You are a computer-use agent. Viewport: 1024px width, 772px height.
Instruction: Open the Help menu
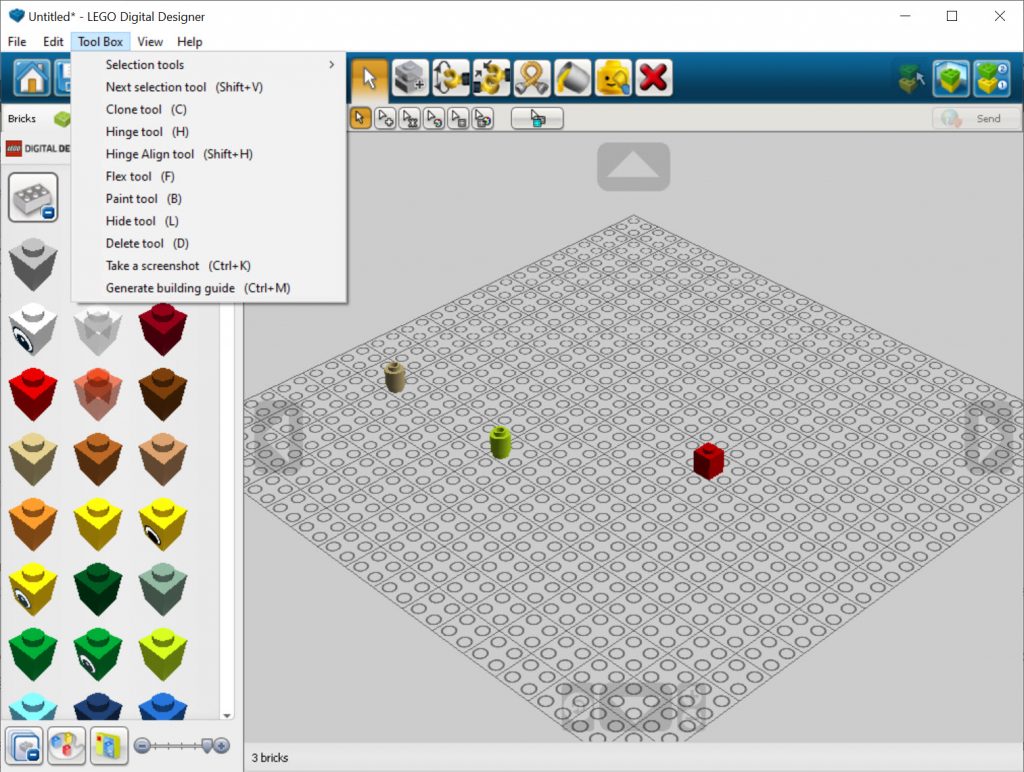pyautogui.click(x=189, y=42)
